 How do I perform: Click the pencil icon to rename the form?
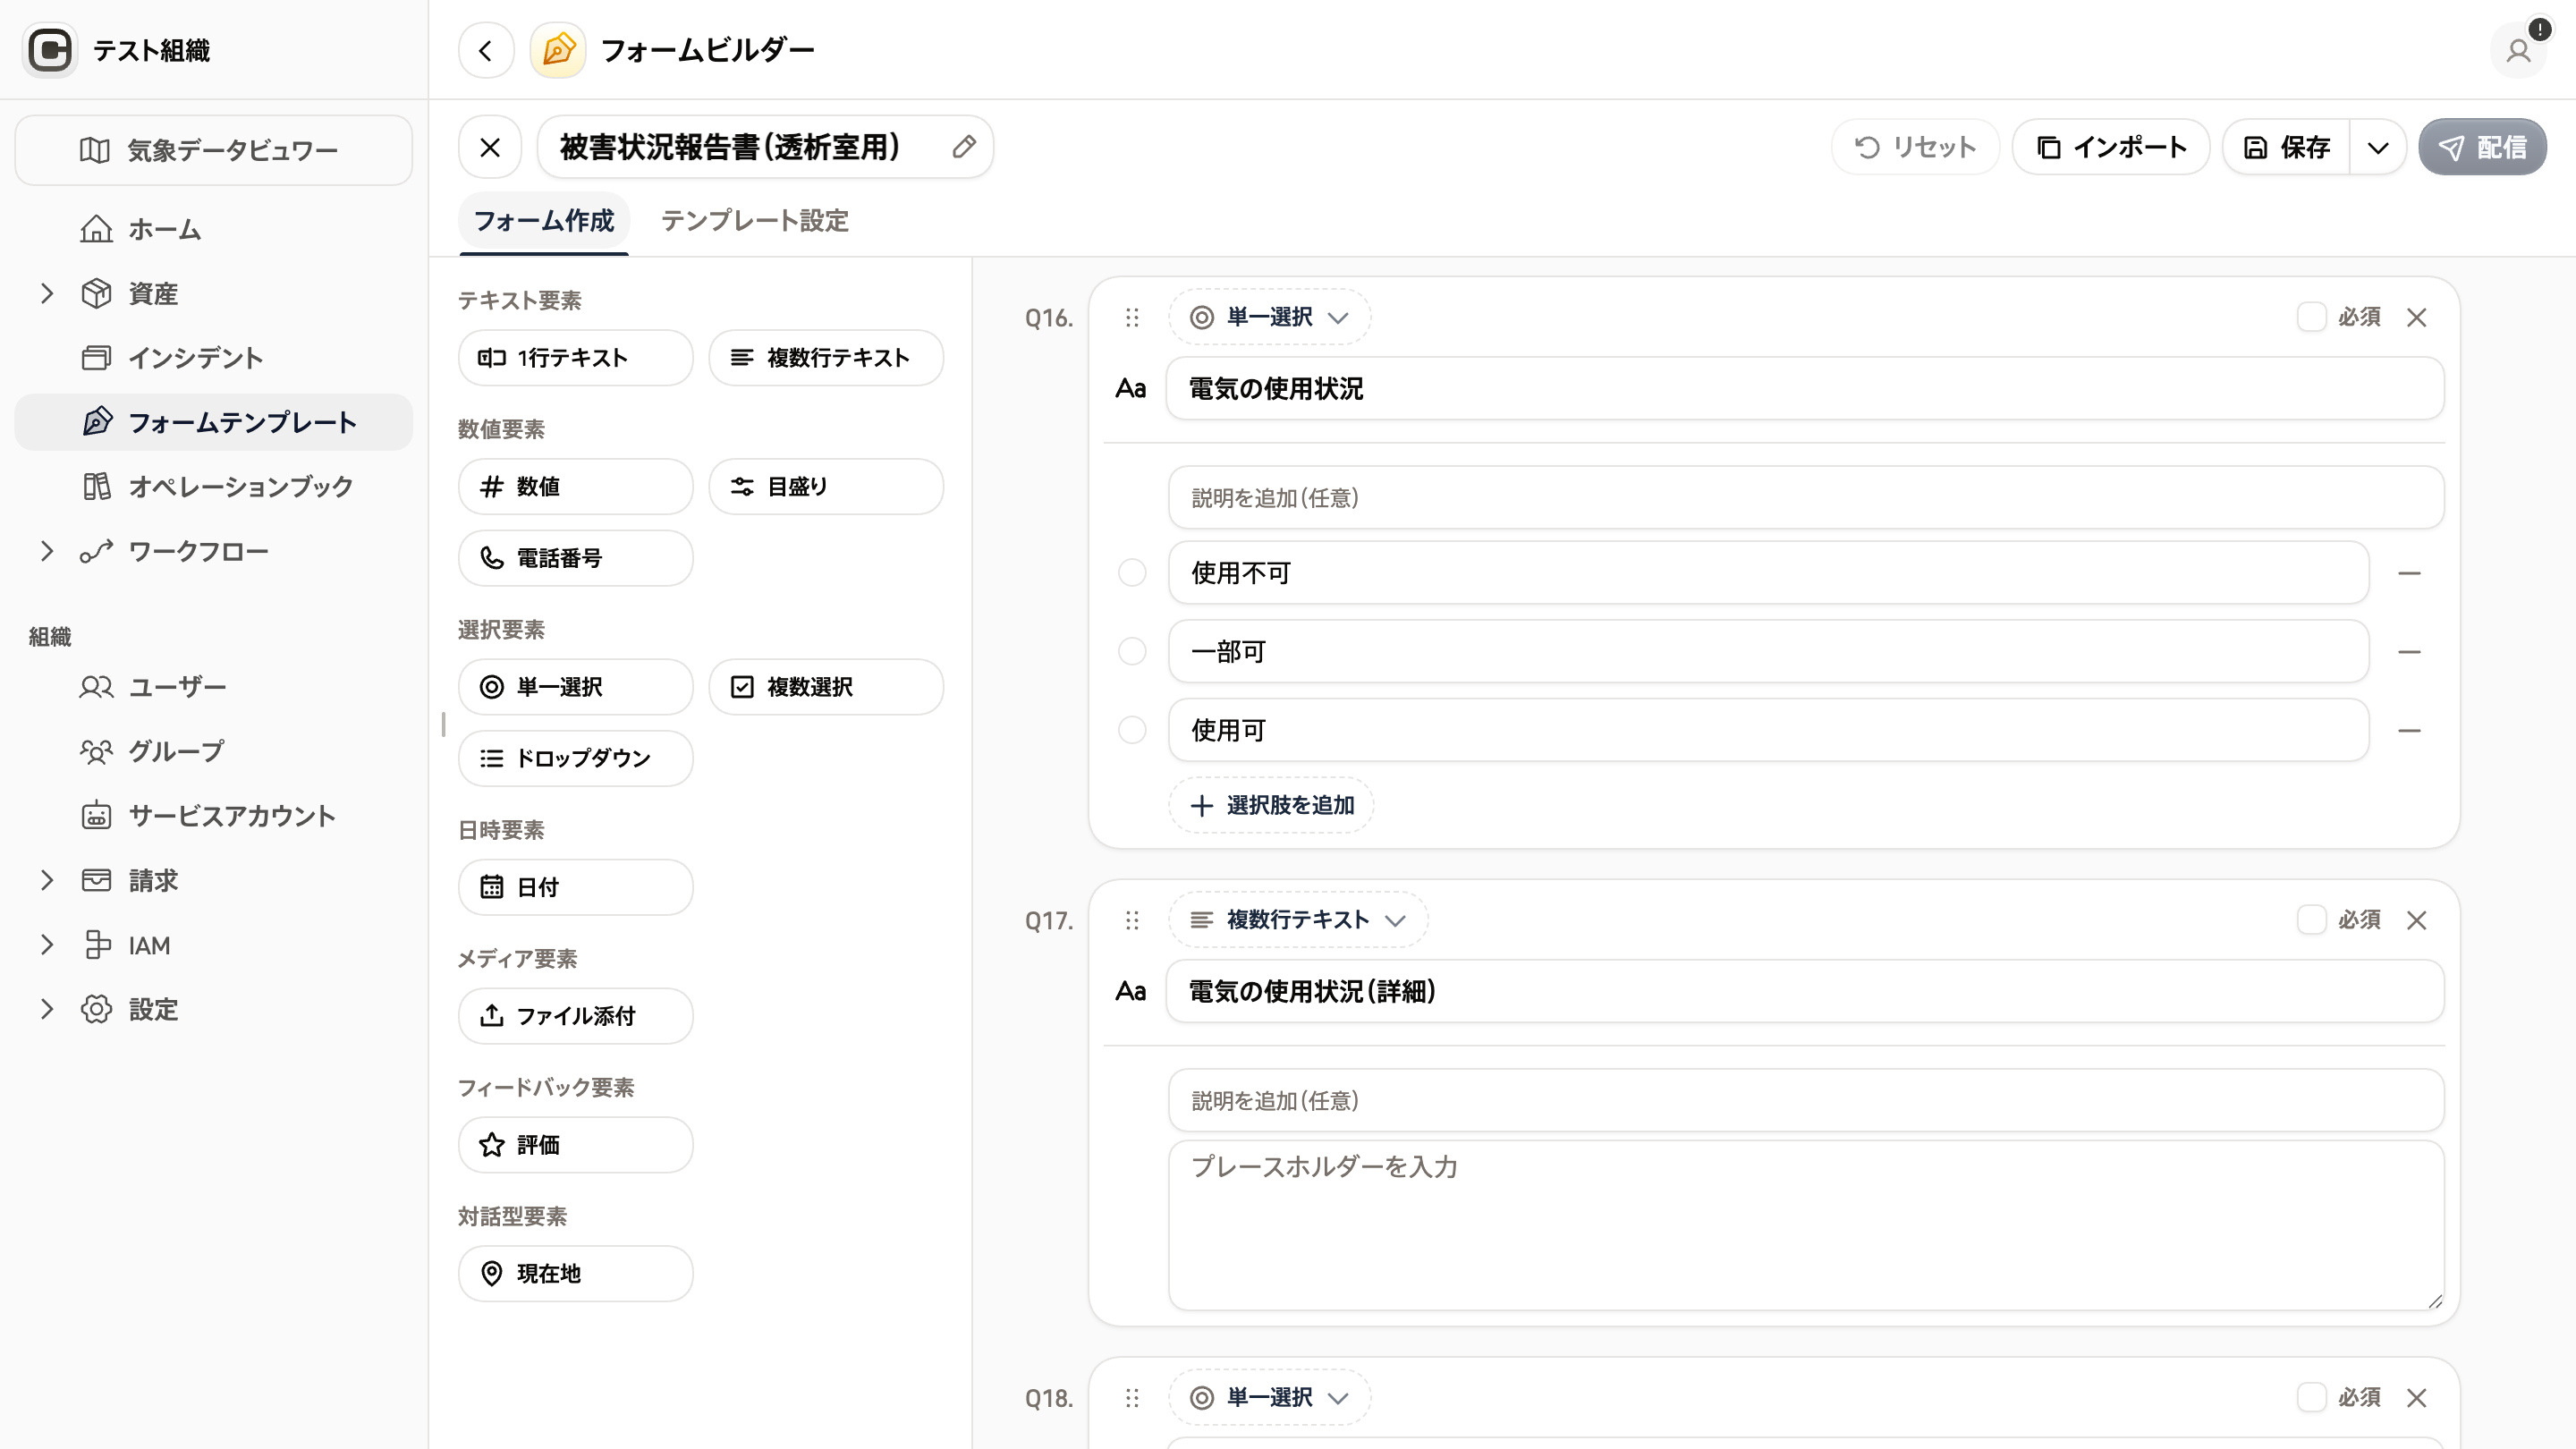click(964, 147)
